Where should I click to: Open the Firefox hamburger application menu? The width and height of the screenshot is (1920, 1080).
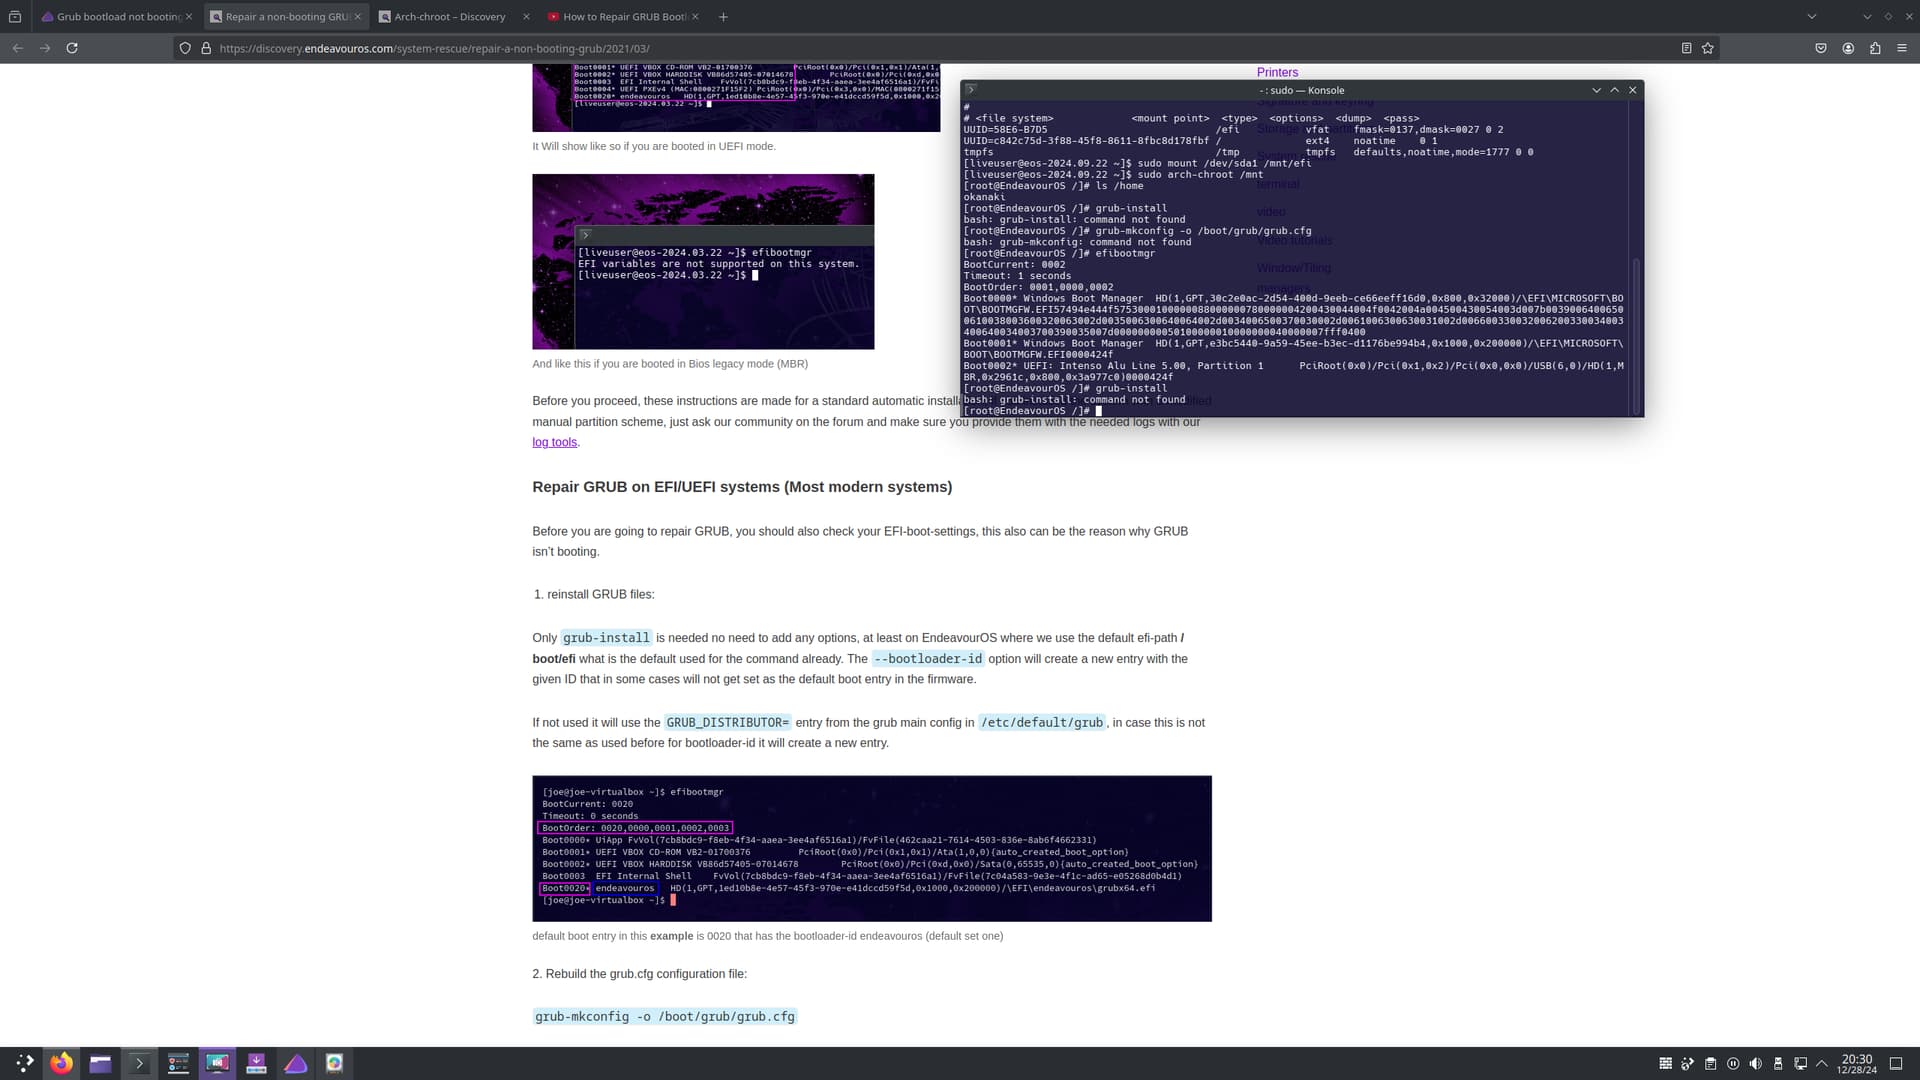pos(1902,48)
